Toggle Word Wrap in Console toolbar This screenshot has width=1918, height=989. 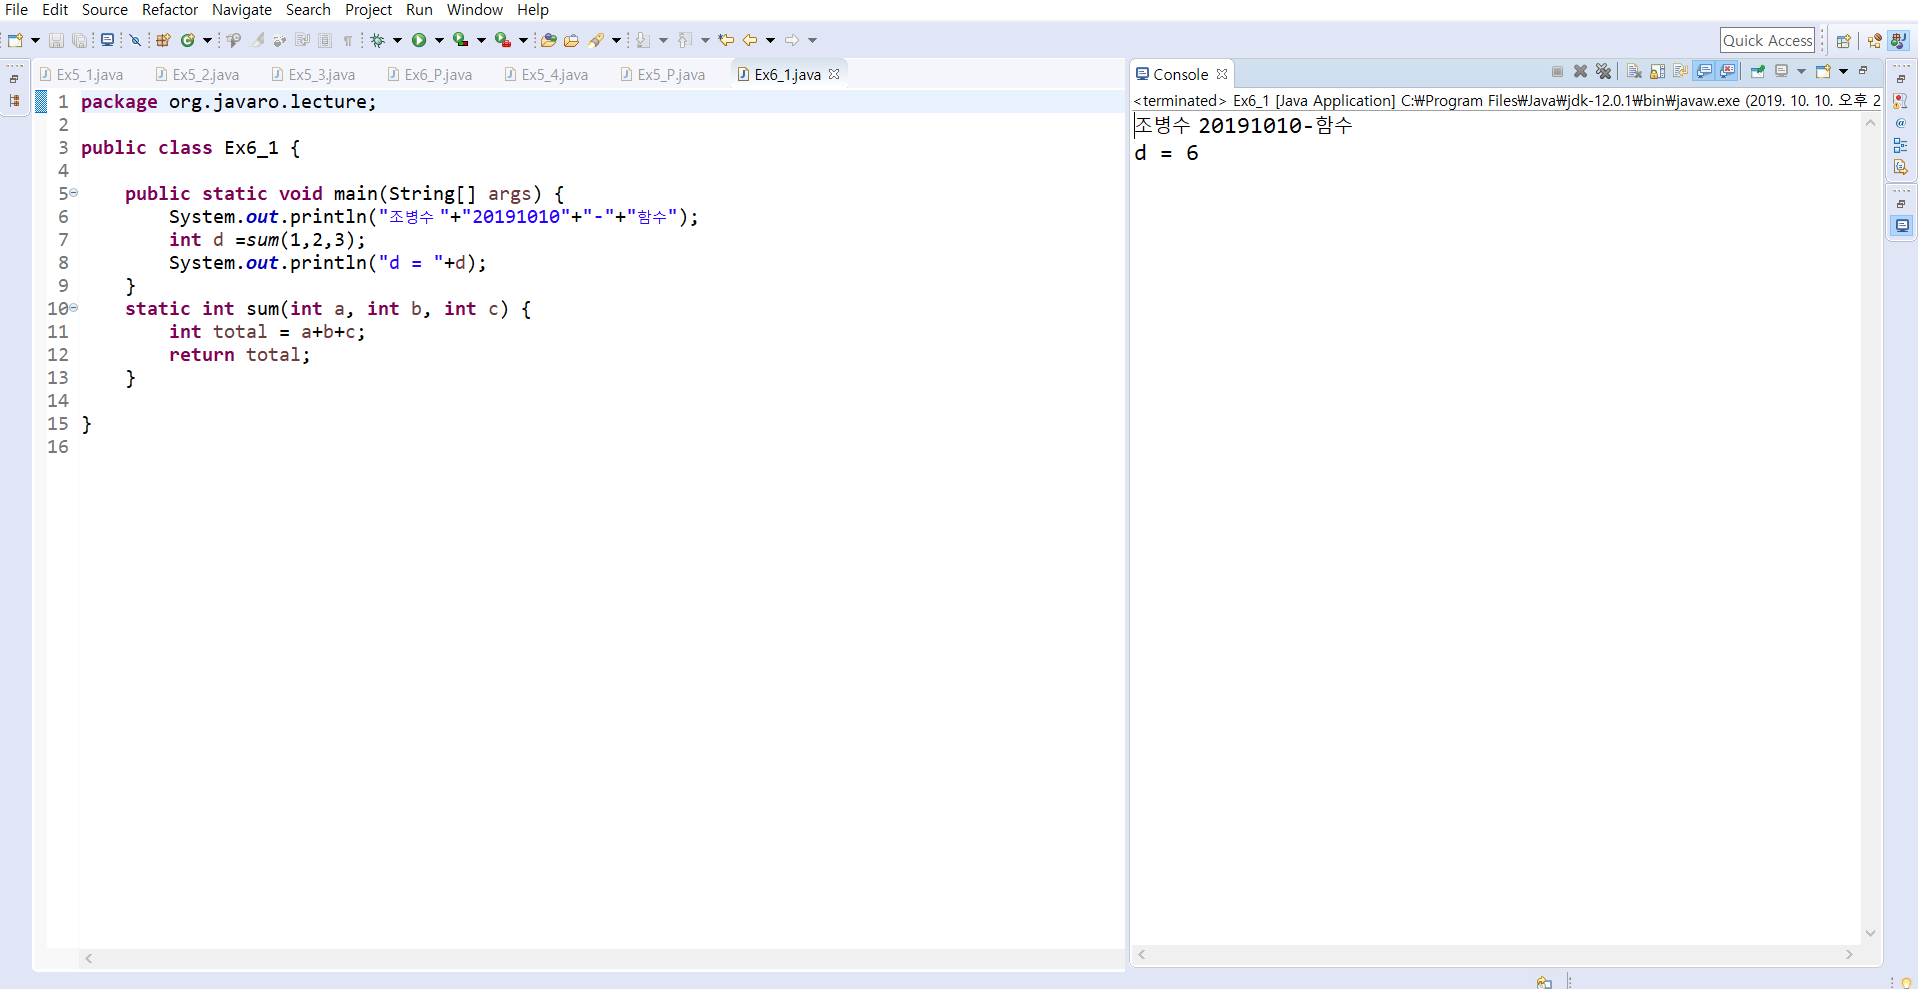click(x=1680, y=71)
